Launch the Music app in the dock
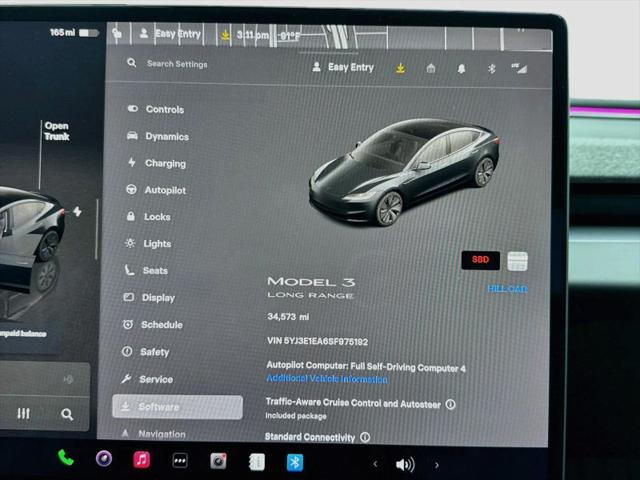Screen dimensions: 640x480 tap(142, 460)
